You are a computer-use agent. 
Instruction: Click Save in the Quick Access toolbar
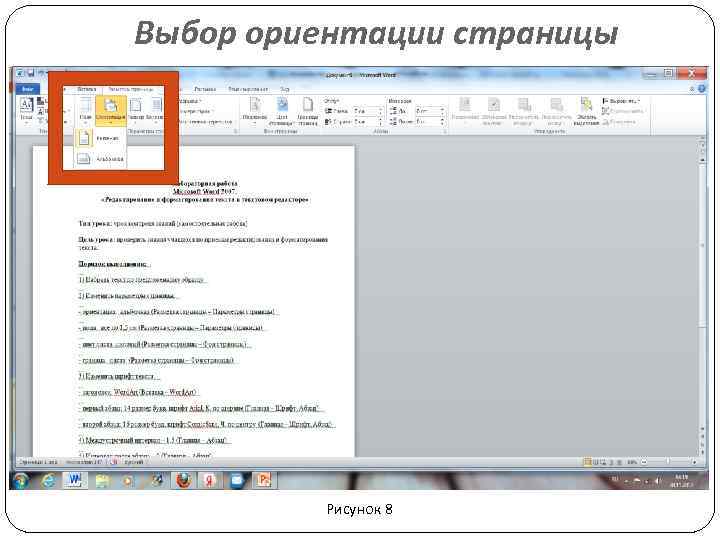pyautogui.click(x=31, y=73)
